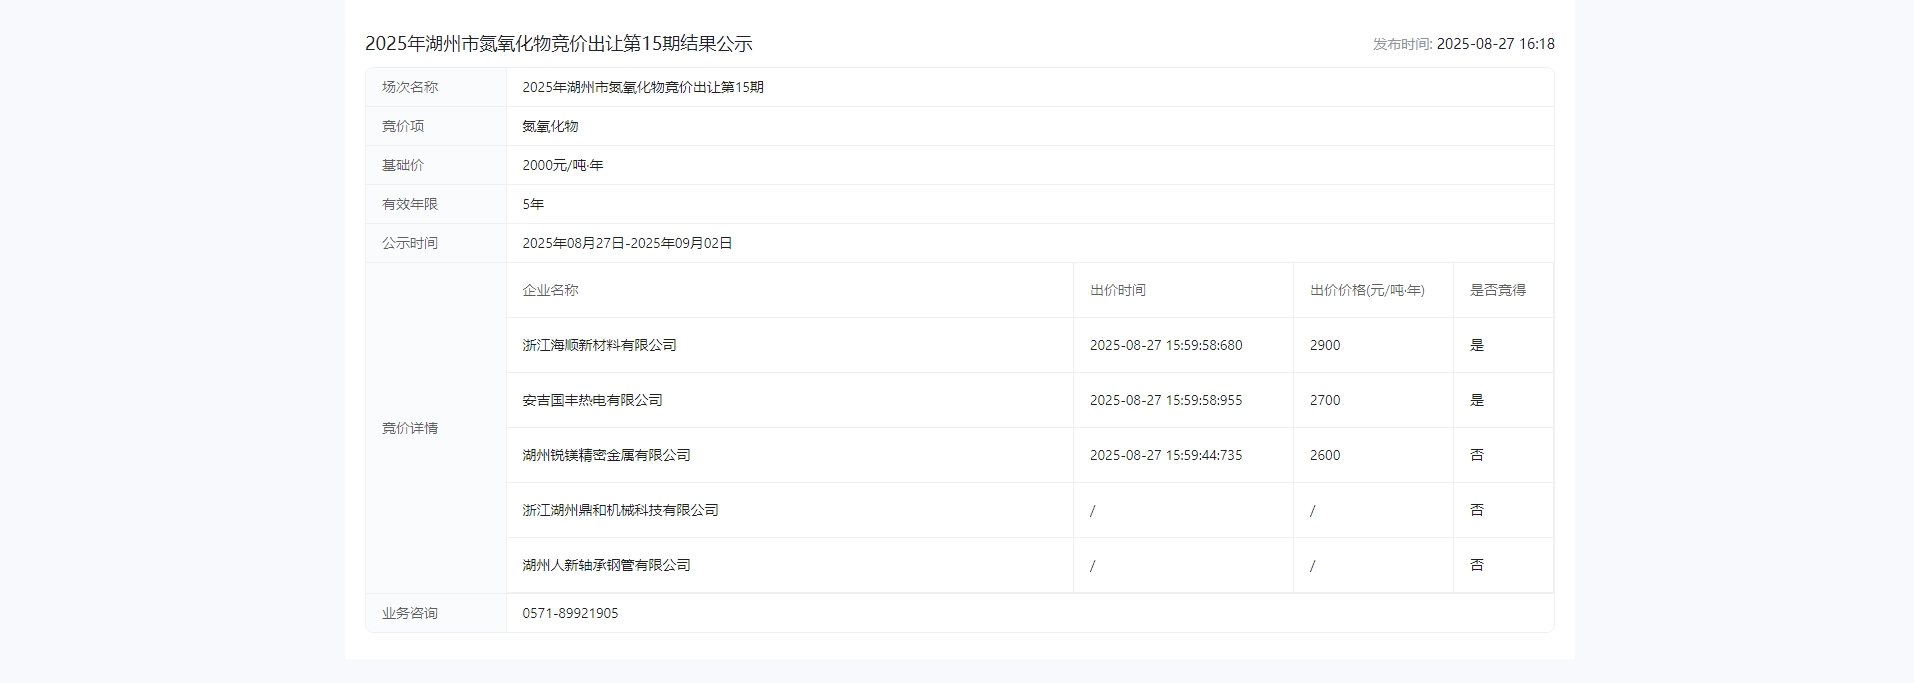Click the bid price 2900
Image resolution: width=1914 pixels, height=683 pixels.
point(1324,345)
